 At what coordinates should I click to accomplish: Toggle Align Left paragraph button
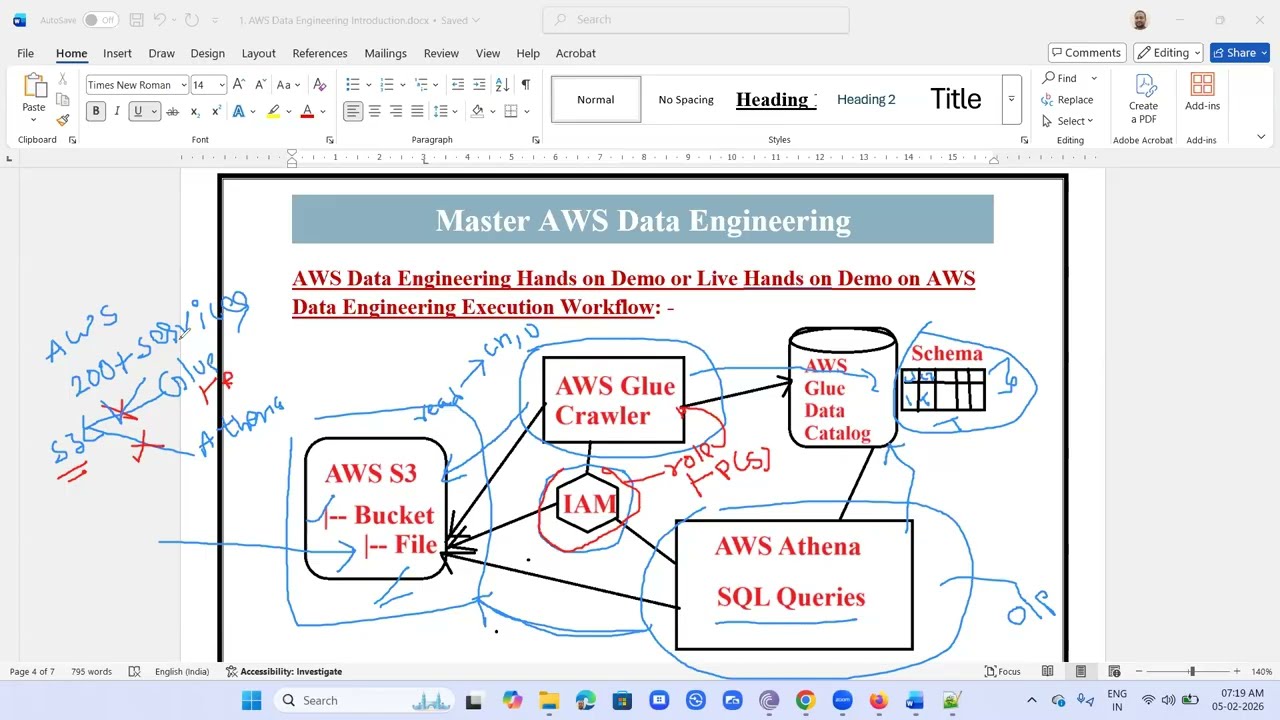point(353,111)
